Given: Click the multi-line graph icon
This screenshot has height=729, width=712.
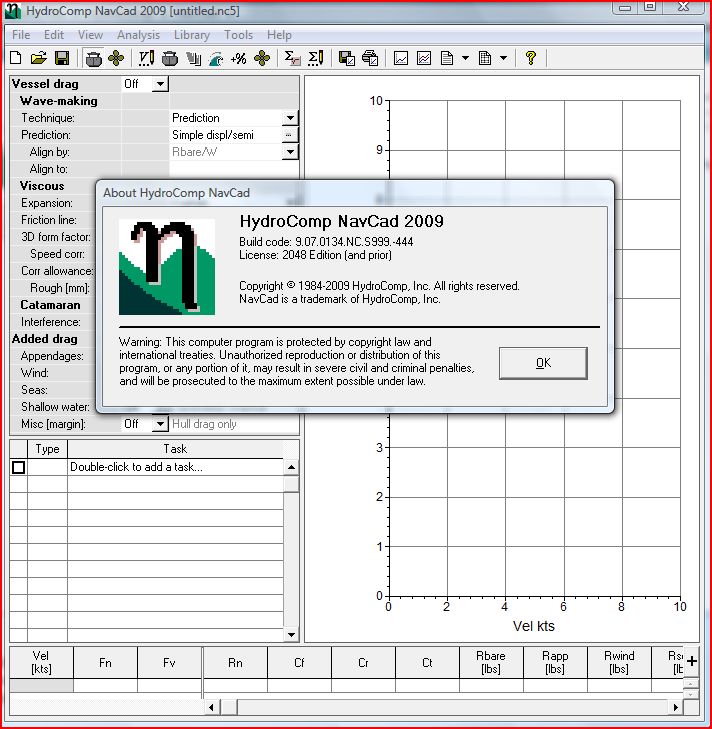Looking at the screenshot, I should [x=424, y=58].
